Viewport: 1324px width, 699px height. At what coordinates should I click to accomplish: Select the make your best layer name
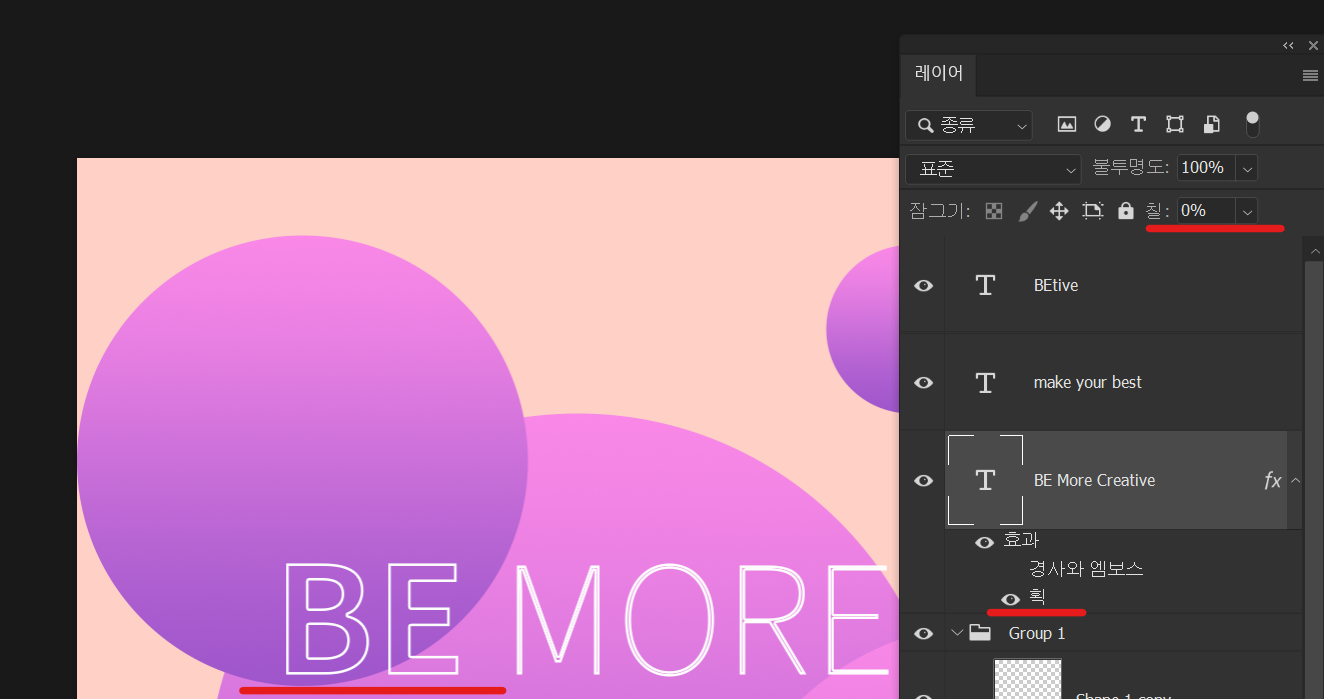(x=1088, y=383)
